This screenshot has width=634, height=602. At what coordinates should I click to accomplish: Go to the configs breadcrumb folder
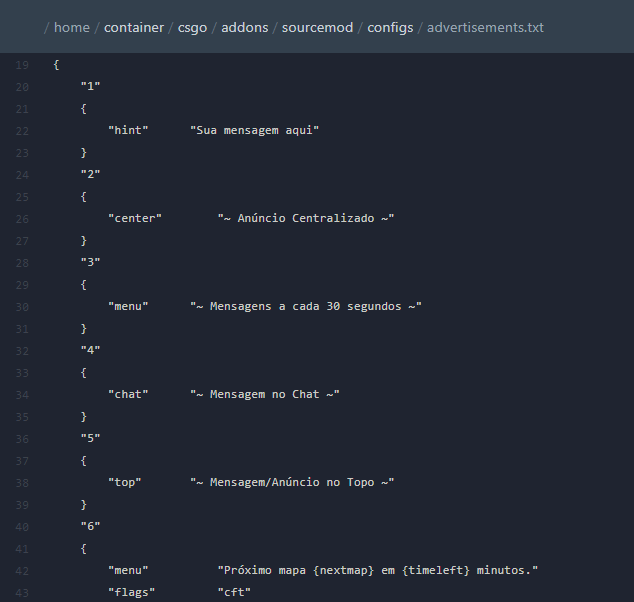[x=390, y=28]
